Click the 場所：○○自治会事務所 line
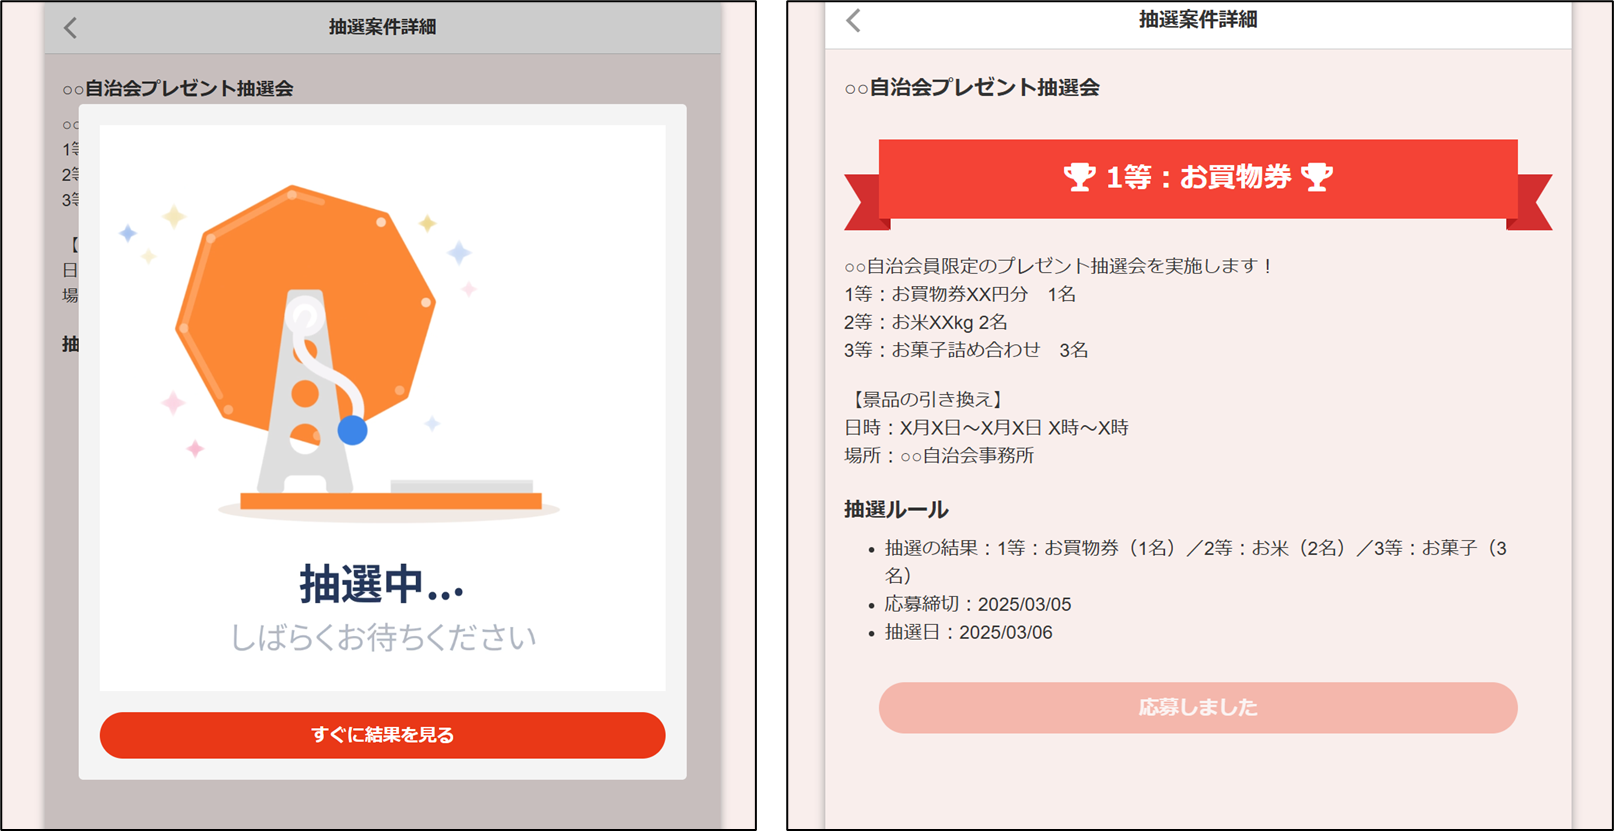This screenshot has height=831, width=1614. 939,456
